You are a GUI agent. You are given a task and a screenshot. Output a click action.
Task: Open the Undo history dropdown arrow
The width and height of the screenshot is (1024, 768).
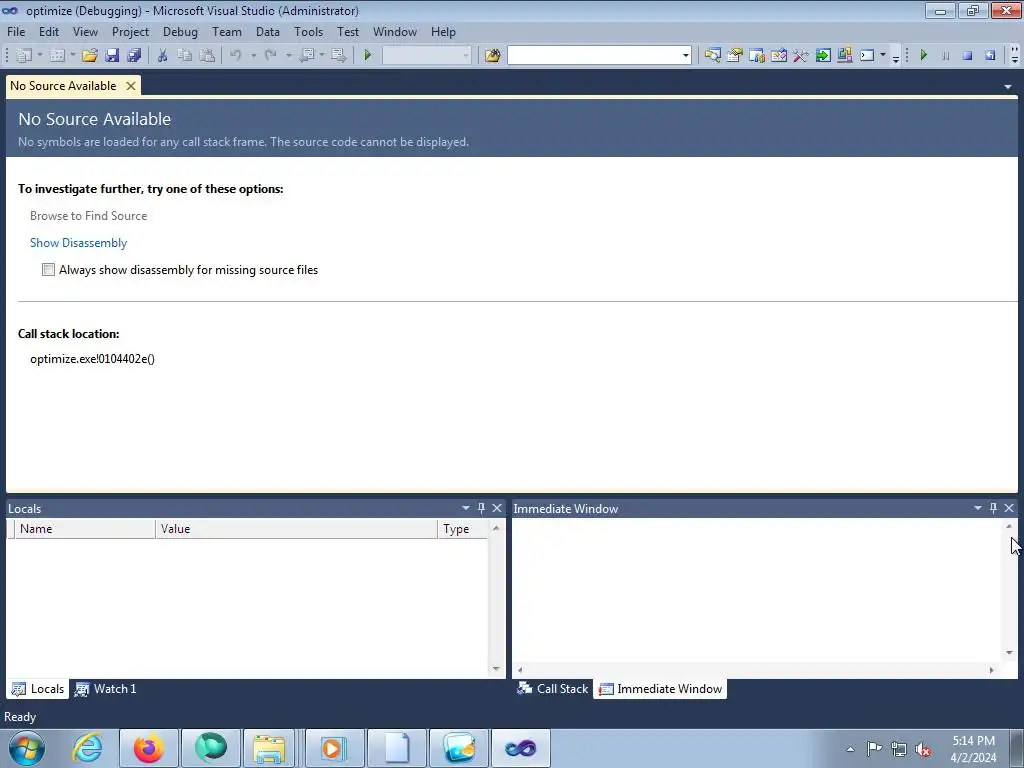tap(253, 56)
